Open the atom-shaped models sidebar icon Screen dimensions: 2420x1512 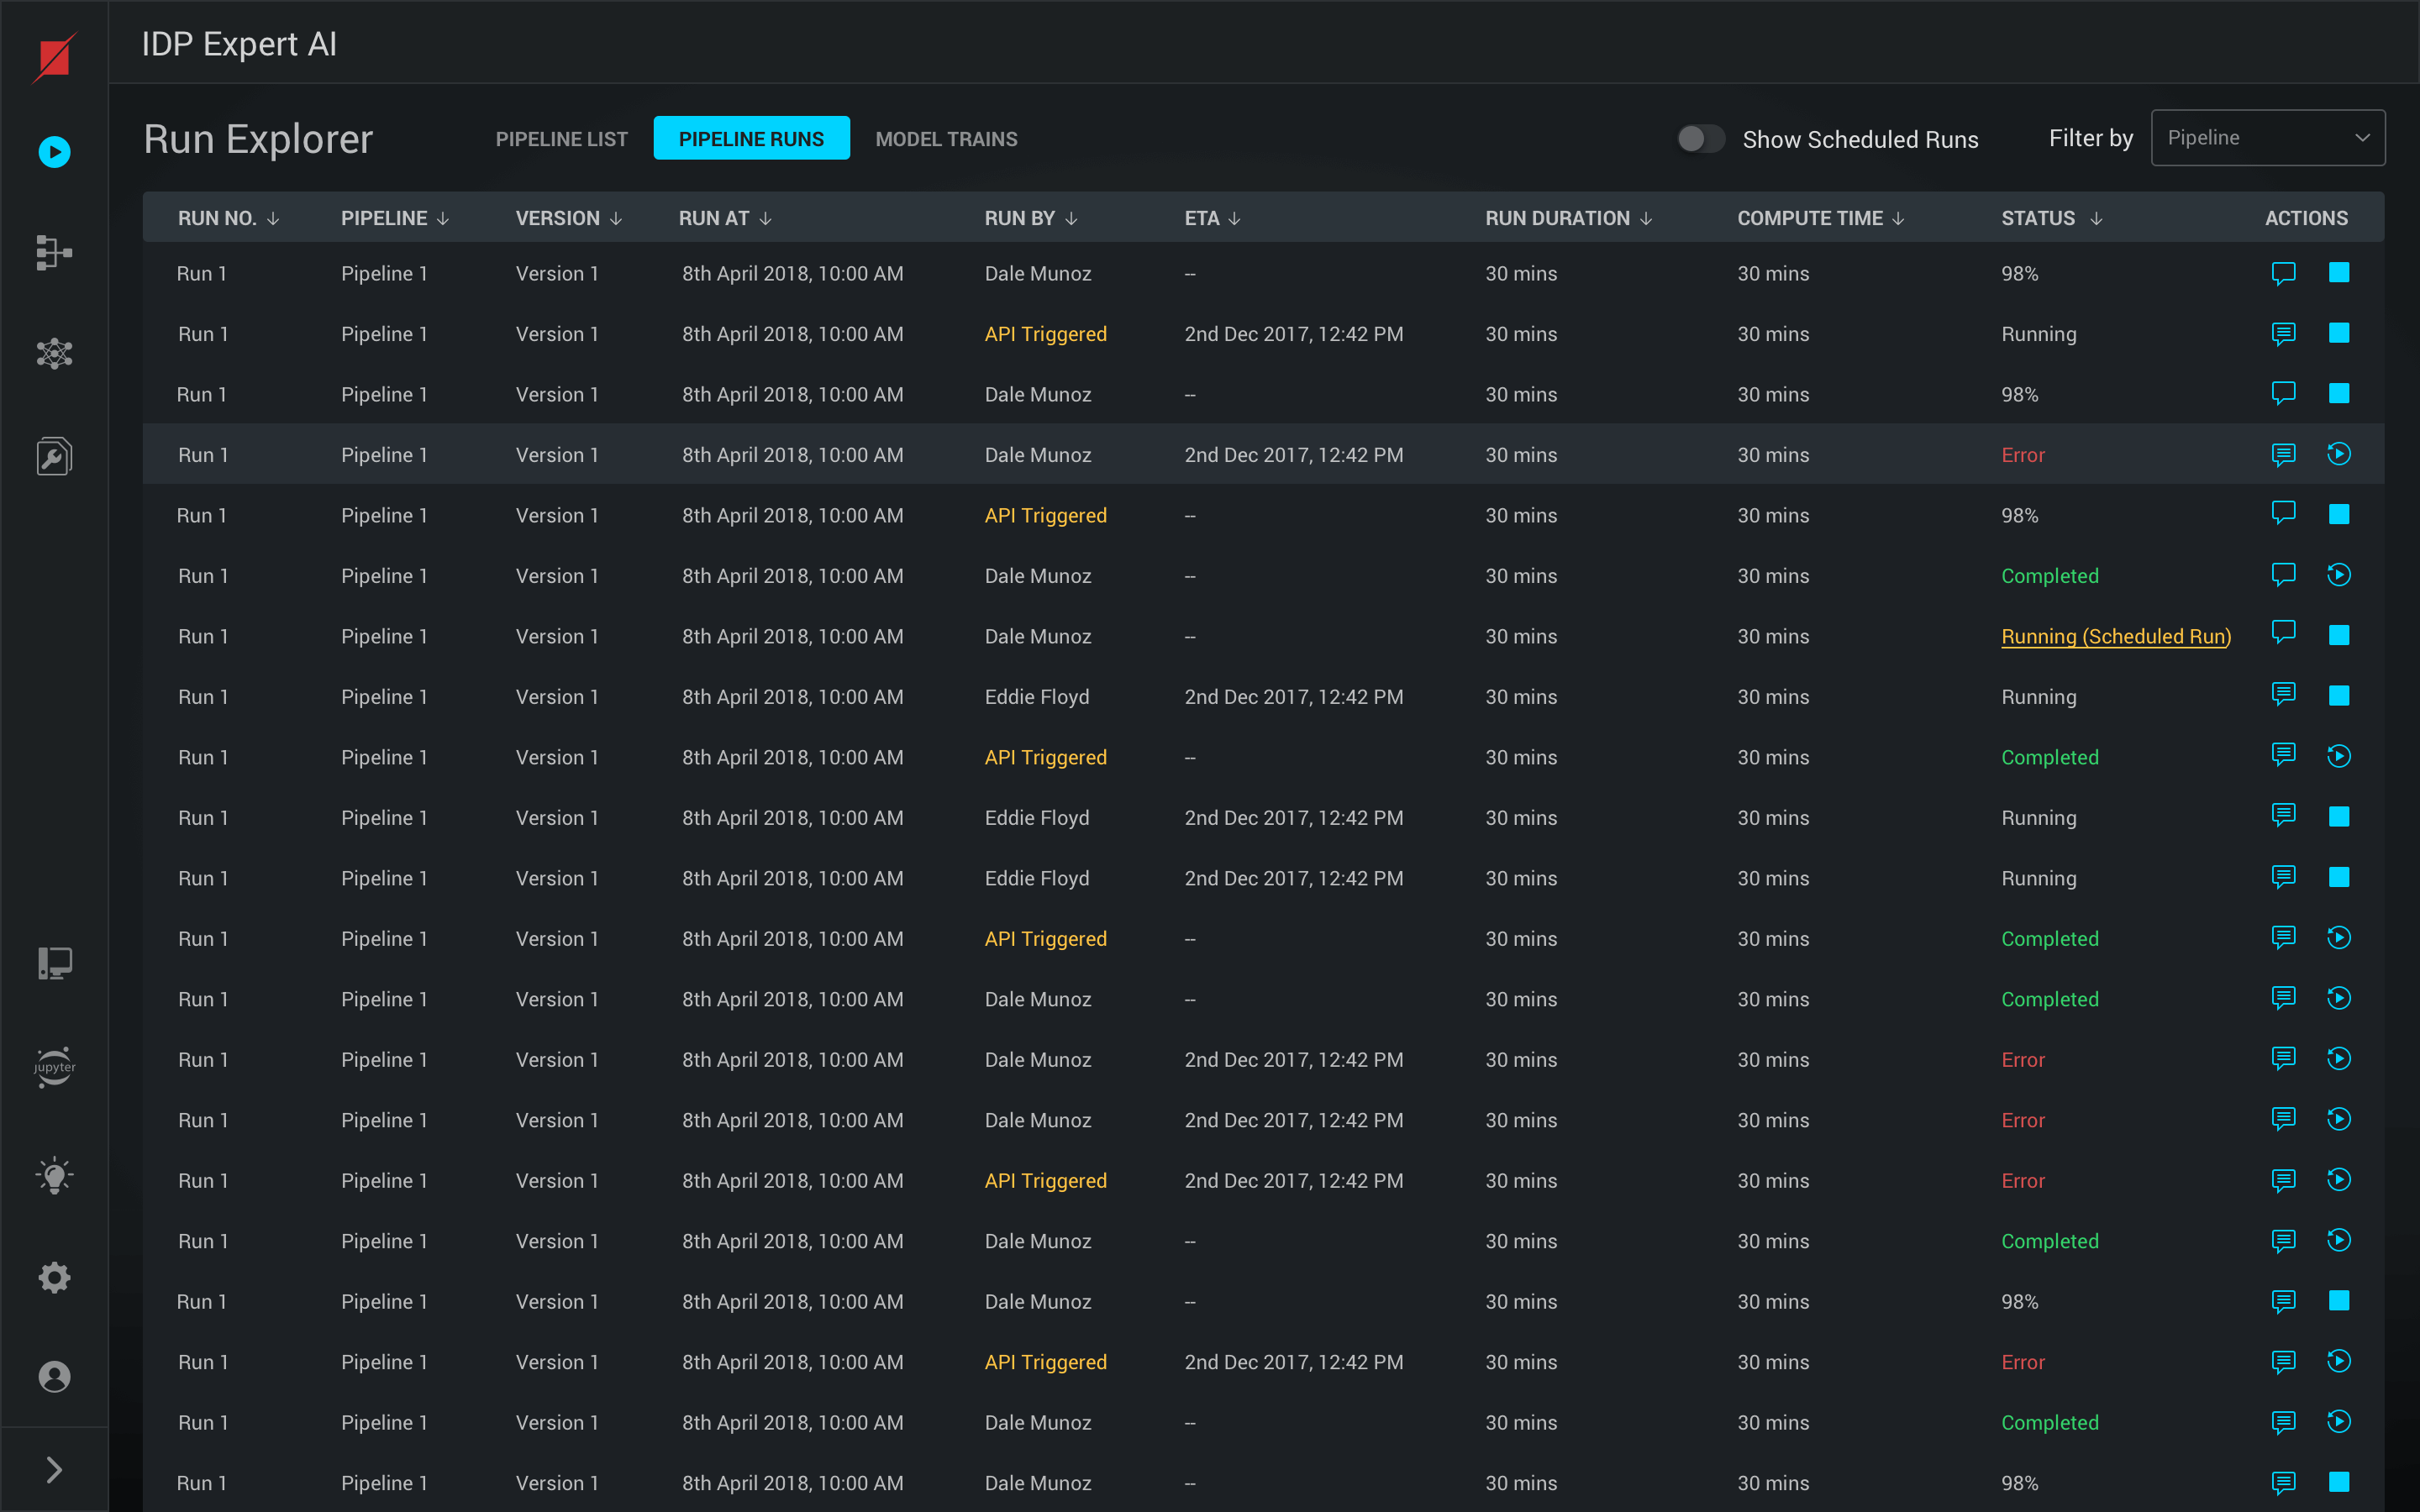[x=54, y=354]
